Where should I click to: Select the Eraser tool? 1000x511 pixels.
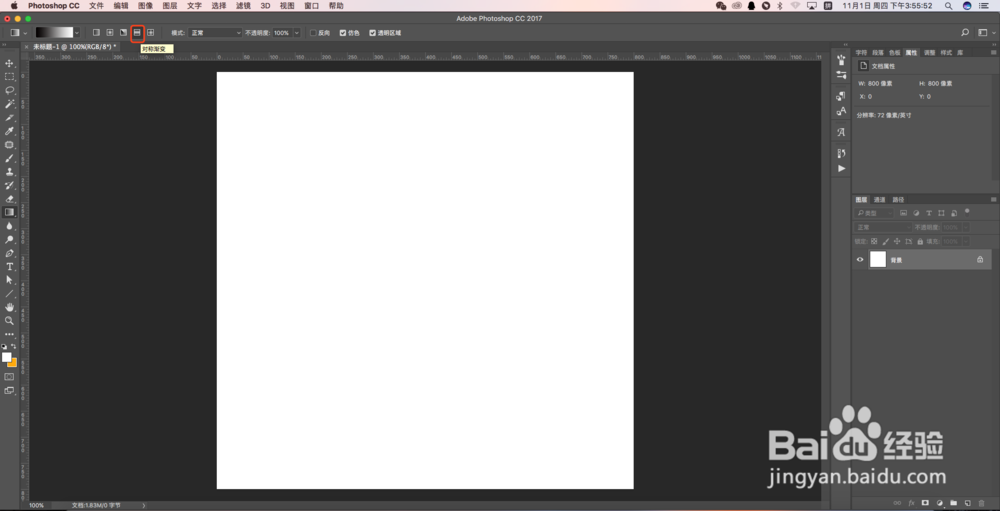click(x=10, y=198)
